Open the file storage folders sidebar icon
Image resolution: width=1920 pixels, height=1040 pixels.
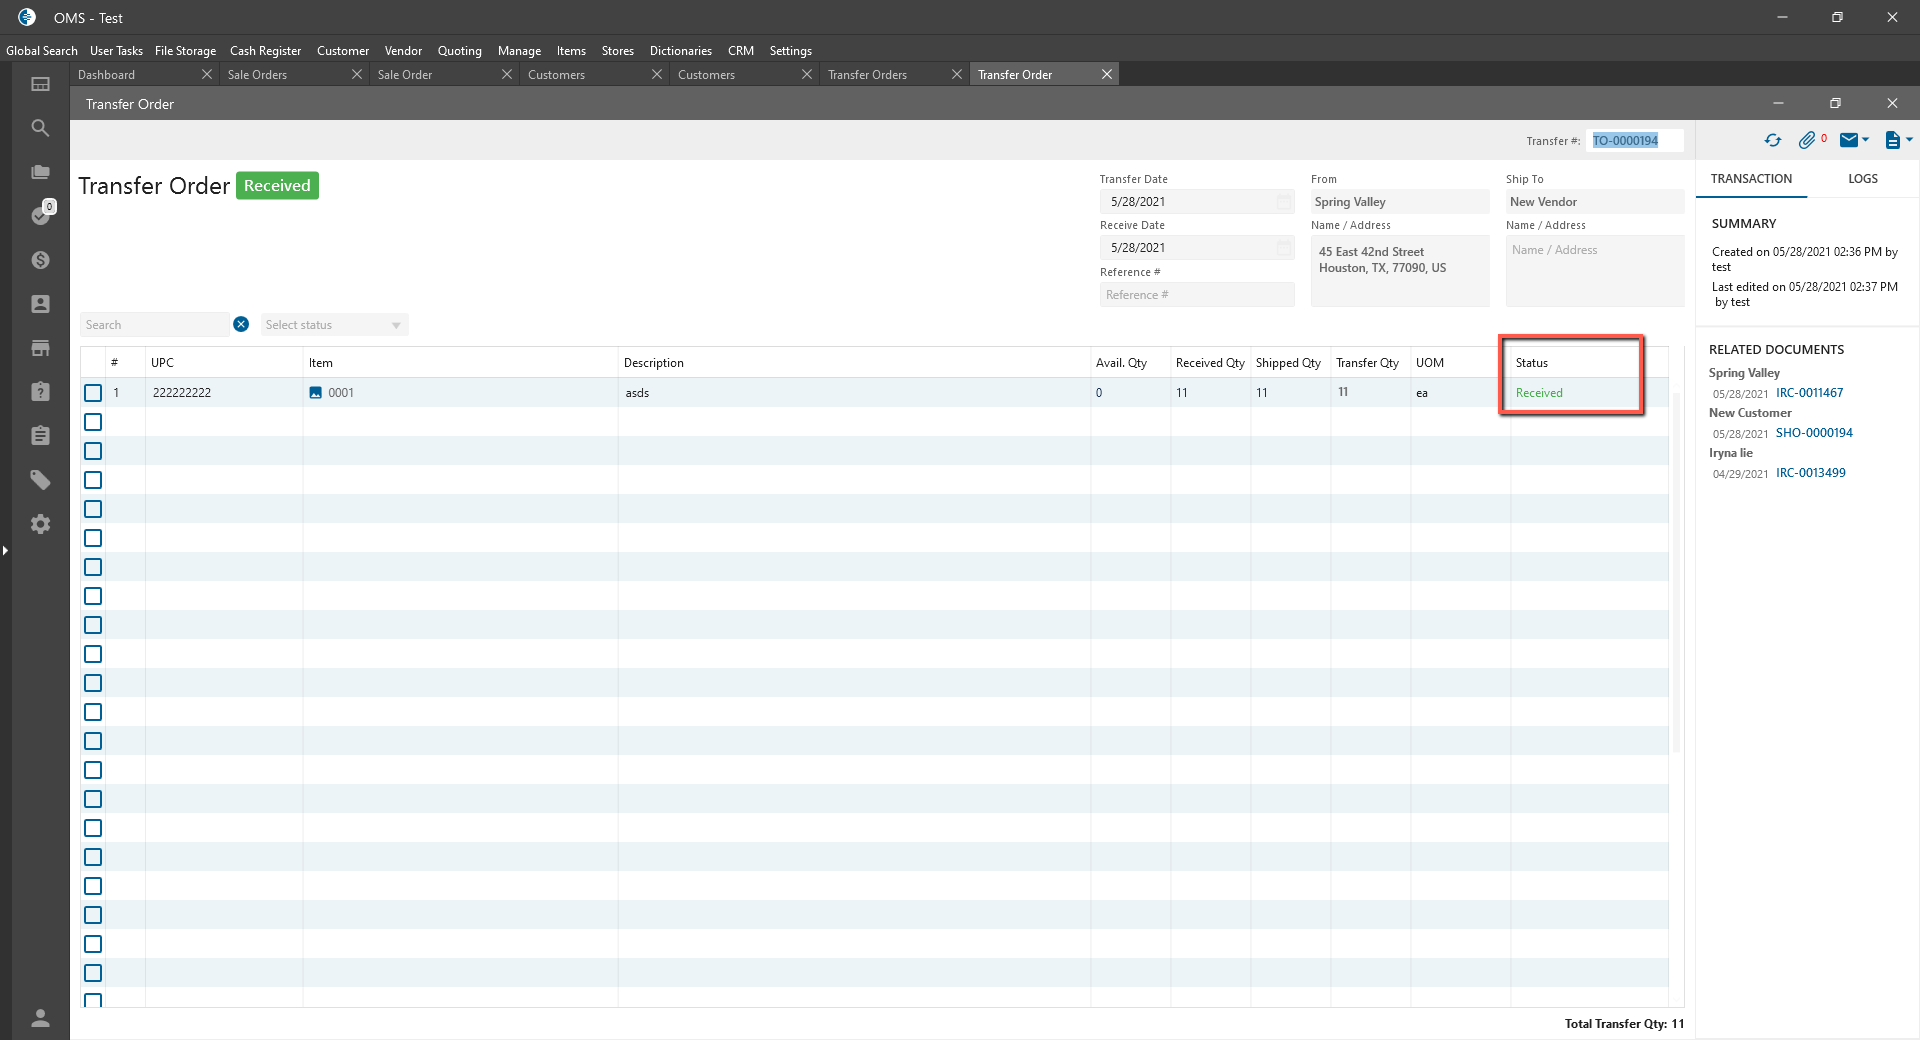(40, 172)
